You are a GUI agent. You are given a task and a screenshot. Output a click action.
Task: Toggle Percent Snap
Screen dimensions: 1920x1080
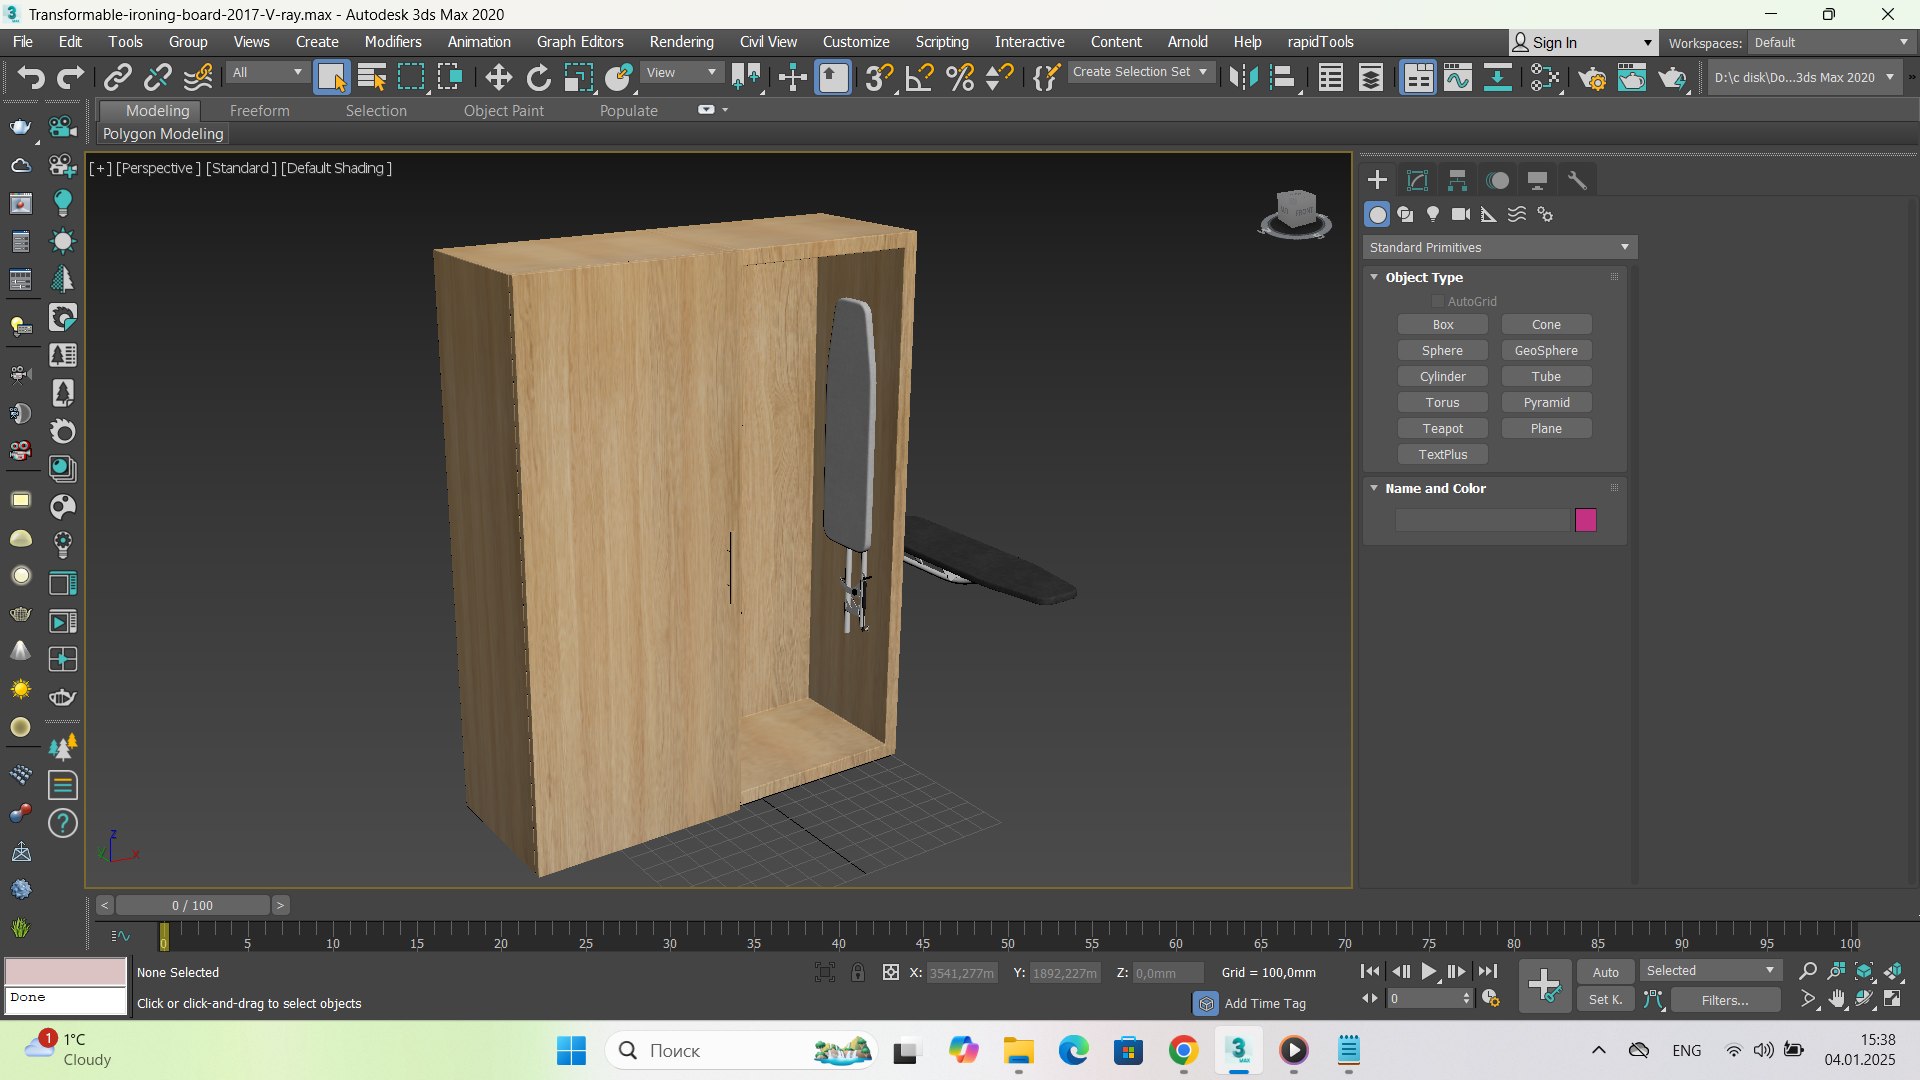(960, 77)
